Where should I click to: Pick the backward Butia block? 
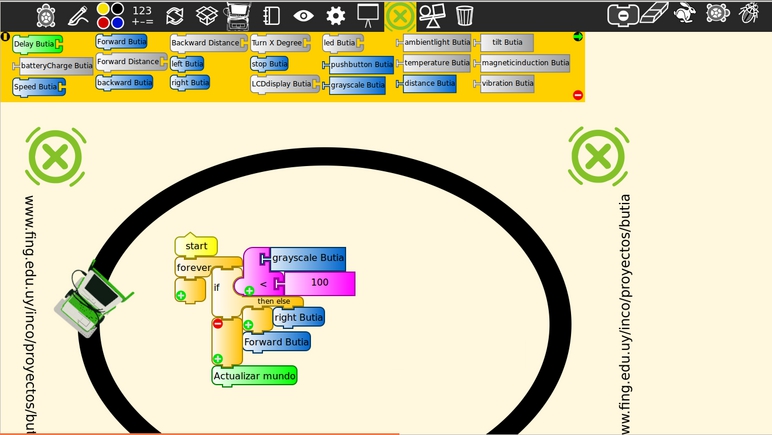tap(124, 83)
